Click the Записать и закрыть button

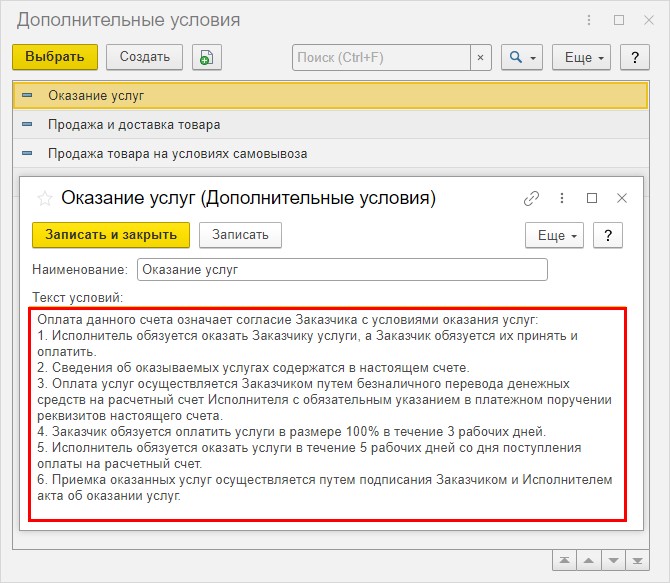click(111, 235)
